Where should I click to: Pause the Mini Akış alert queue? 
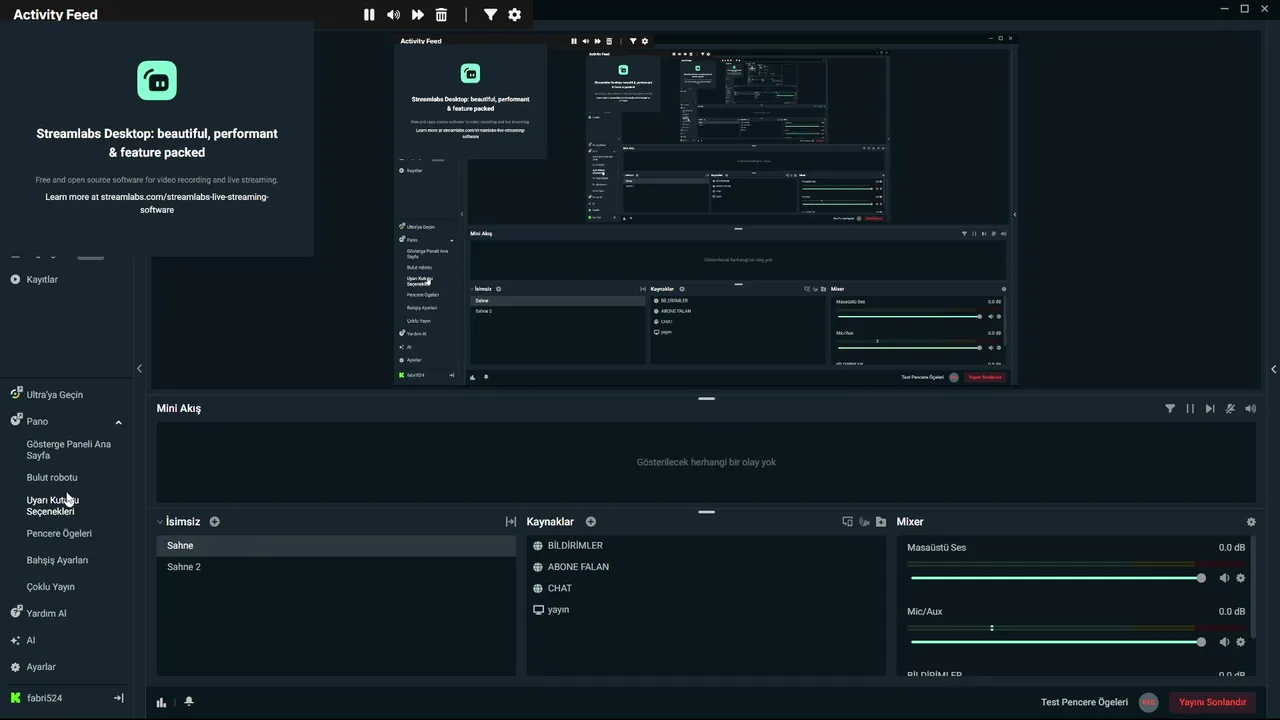pos(1190,408)
